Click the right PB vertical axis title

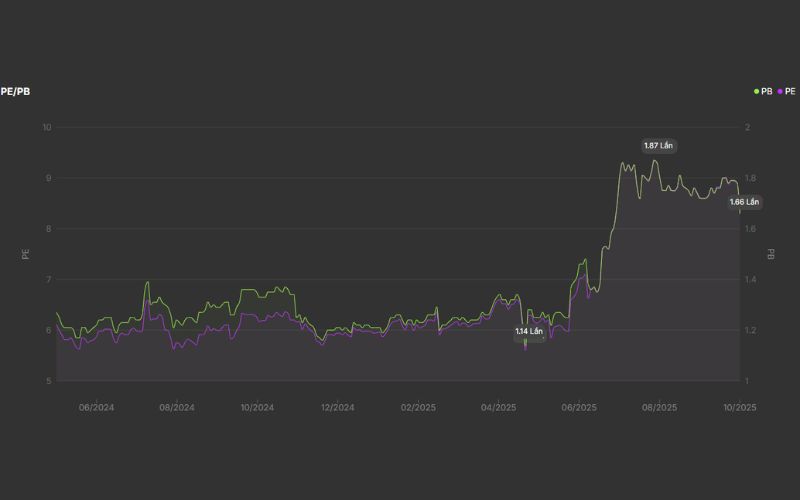point(771,254)
